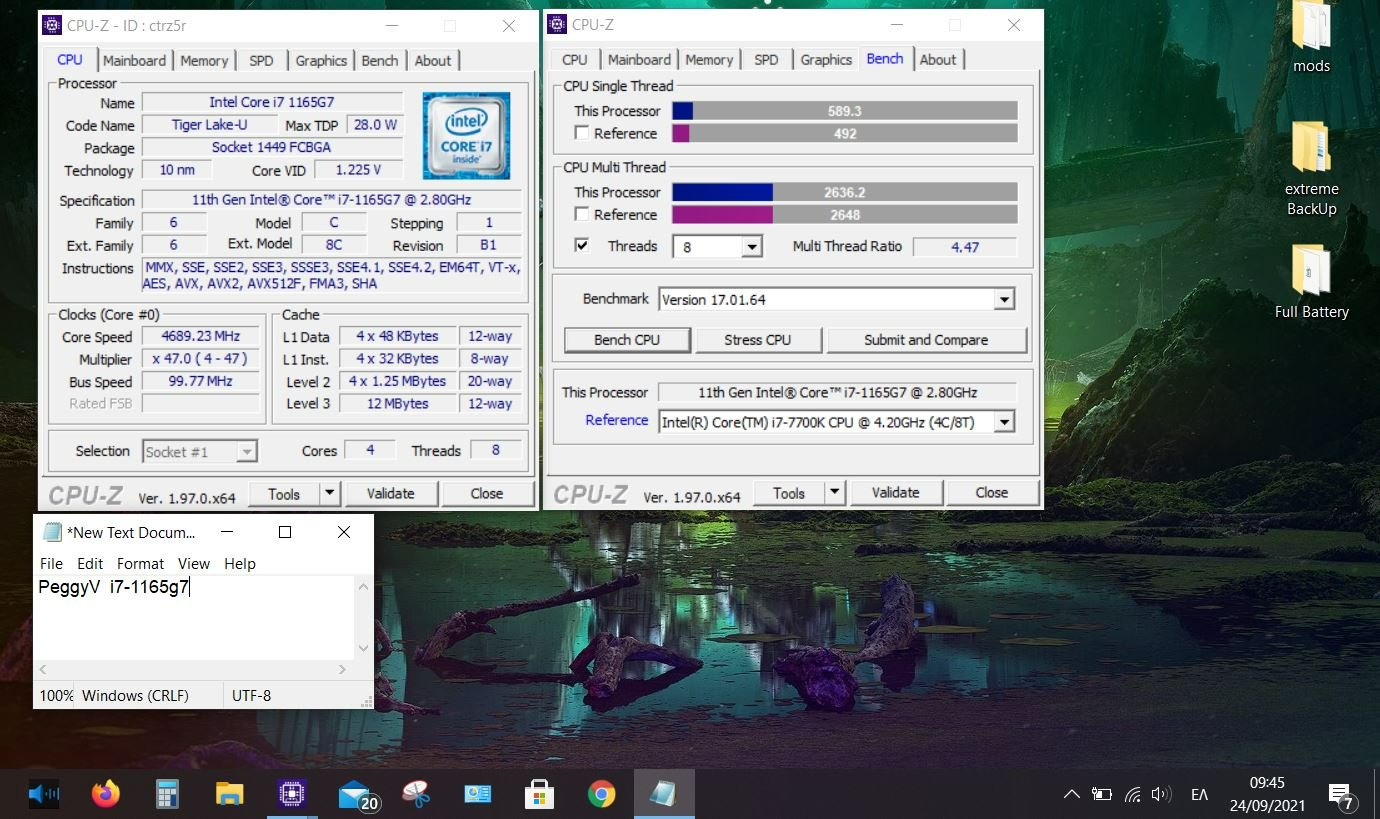Switch to Mainboard tab in left CPU-Z
The image size is (1380, 819).
pyautogui.click(x=134, y=61)
